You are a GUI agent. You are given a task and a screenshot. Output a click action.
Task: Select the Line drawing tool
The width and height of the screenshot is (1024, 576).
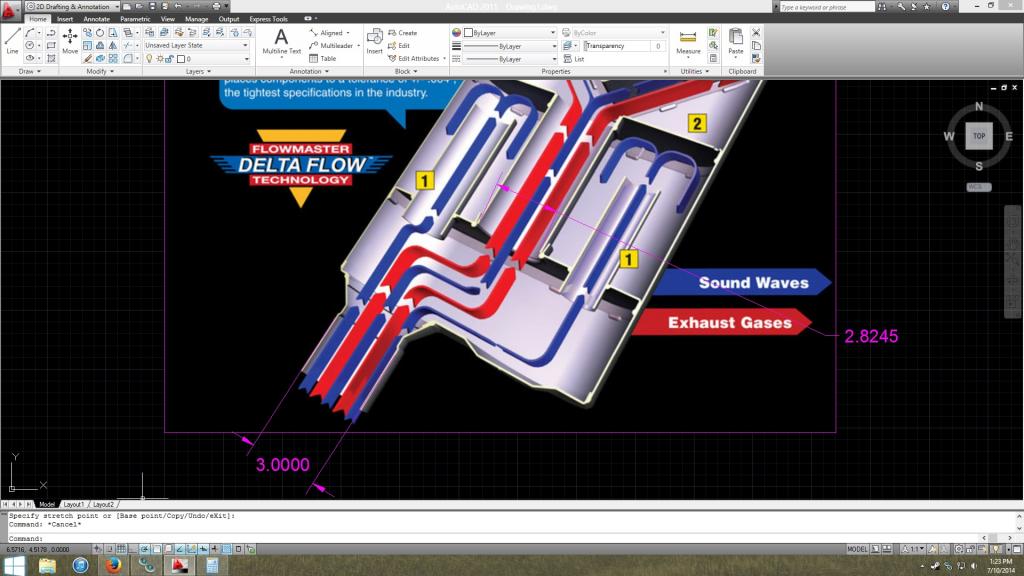pos(12,41)
